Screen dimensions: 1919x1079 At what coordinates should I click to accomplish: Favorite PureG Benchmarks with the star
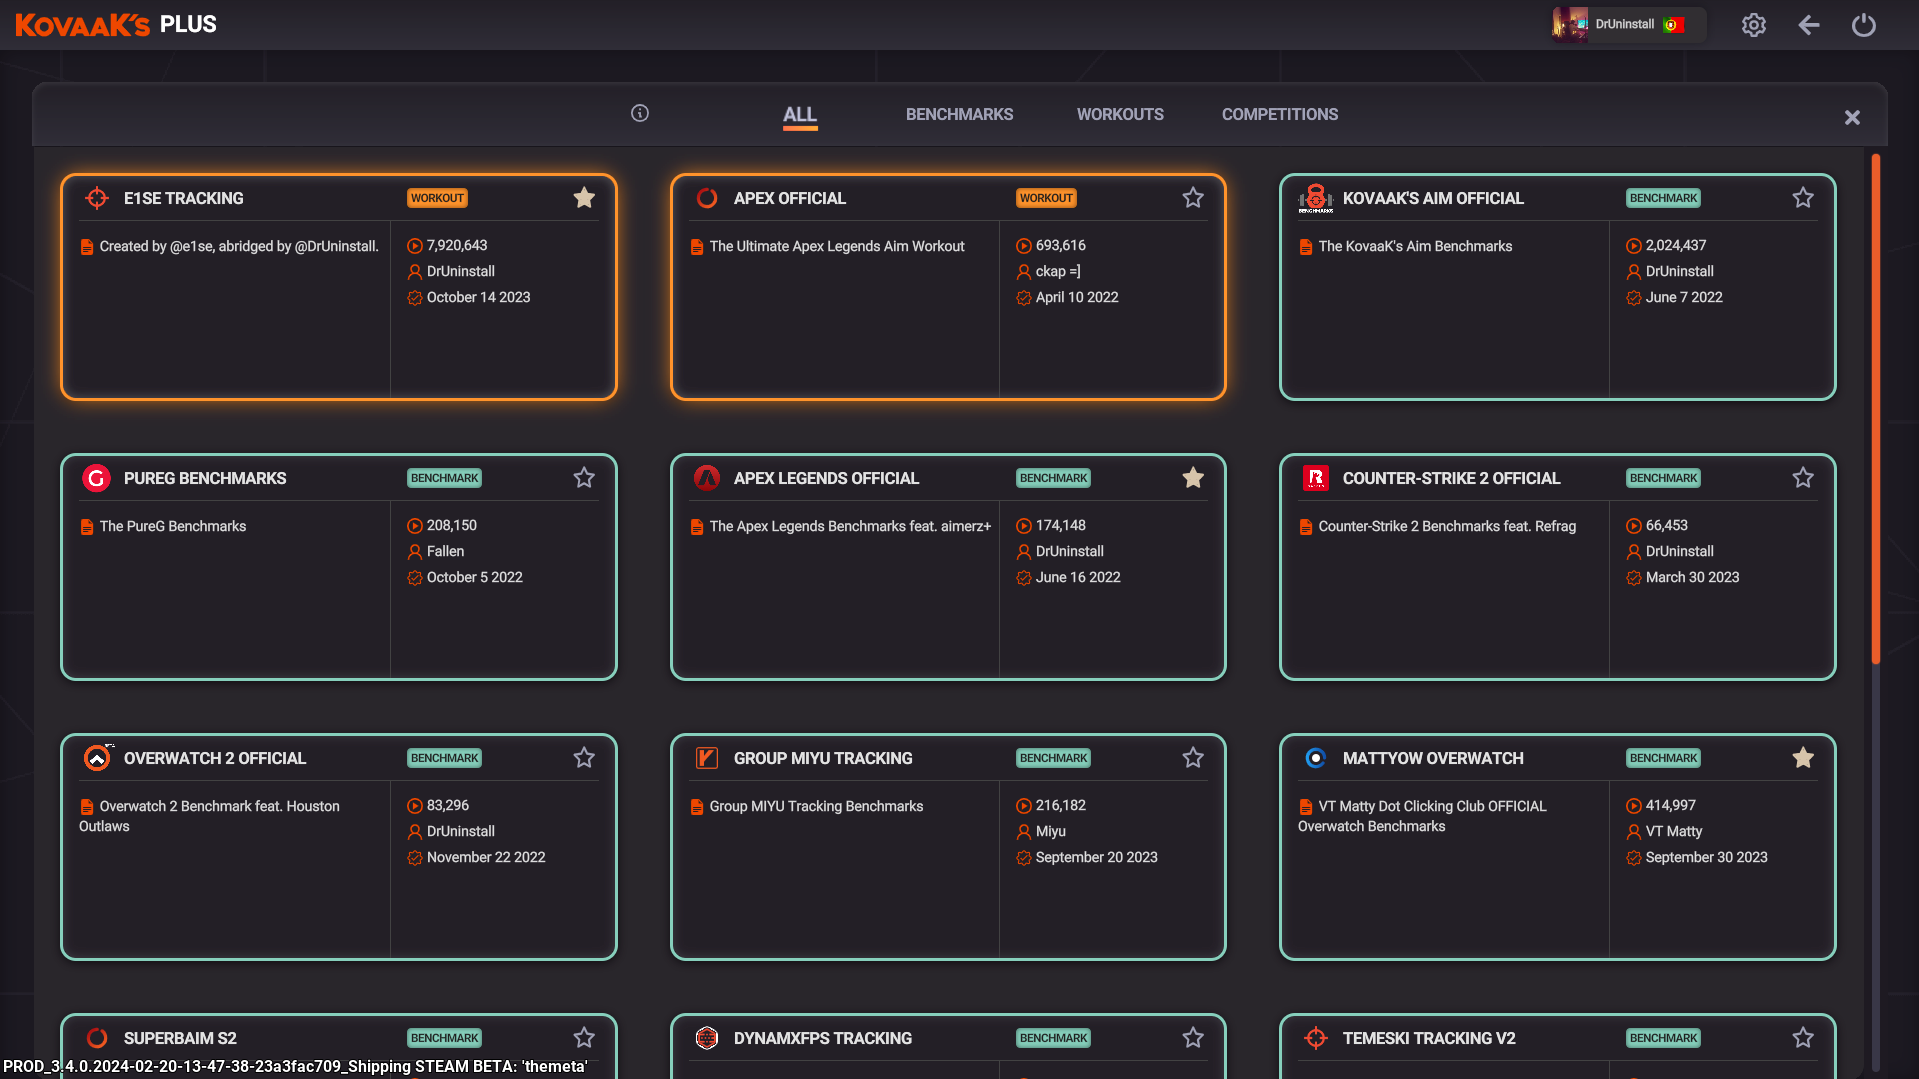(x=584, y=478)
